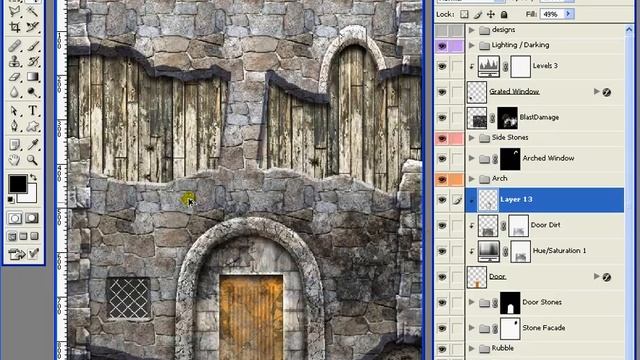Expand the designs group

[x=472, y=30]
